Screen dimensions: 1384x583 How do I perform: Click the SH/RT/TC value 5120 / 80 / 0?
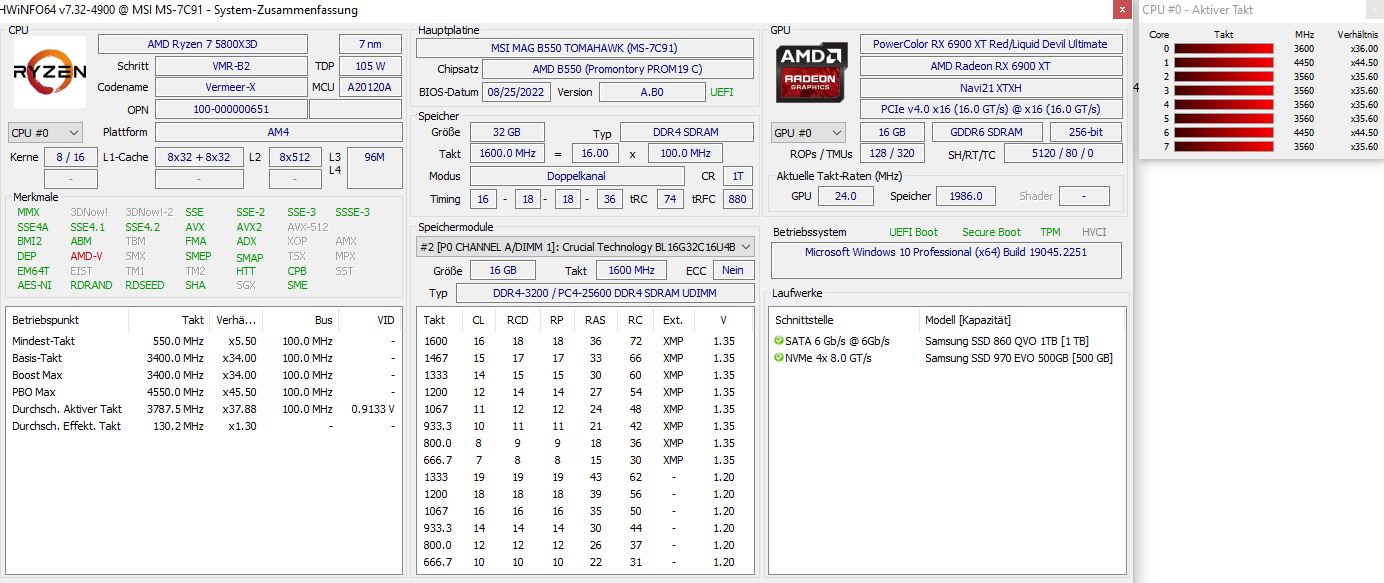[x=1063, y=154]
